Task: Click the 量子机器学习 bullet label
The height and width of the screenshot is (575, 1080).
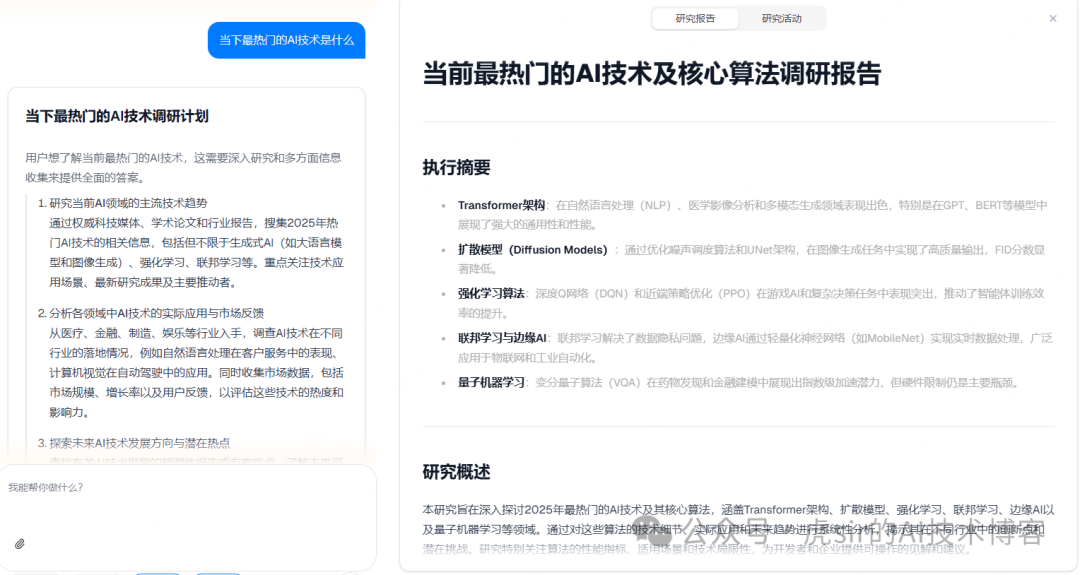Action: pyautogui.click(x=491, y=382)
